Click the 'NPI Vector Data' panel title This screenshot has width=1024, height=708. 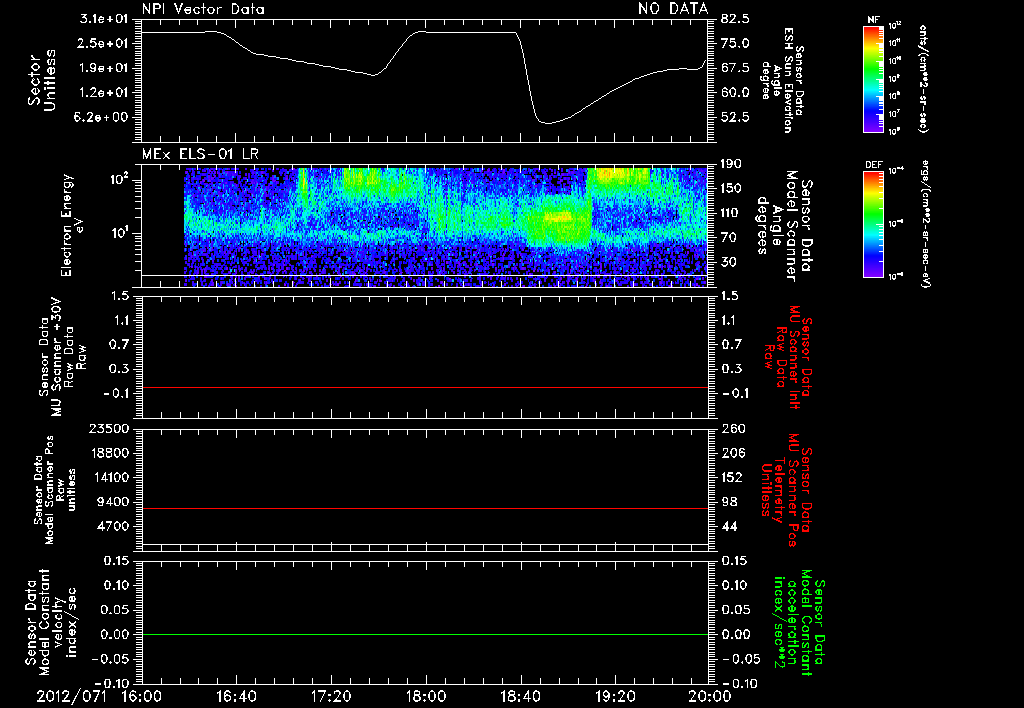(x=203, y=9)
